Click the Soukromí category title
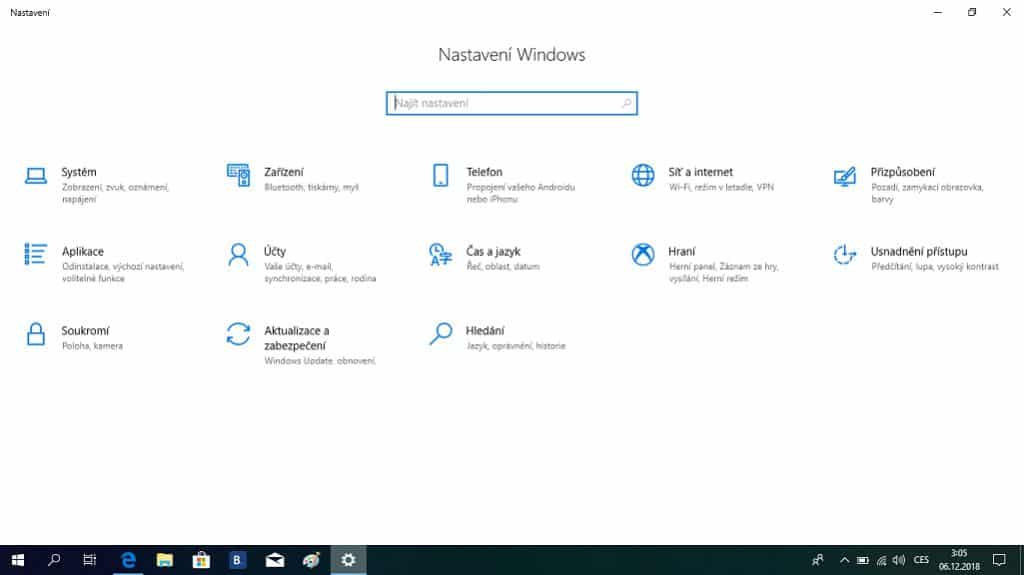This screenshot has width=1024, height=575. pyautogui.click(x=85, y=331)
